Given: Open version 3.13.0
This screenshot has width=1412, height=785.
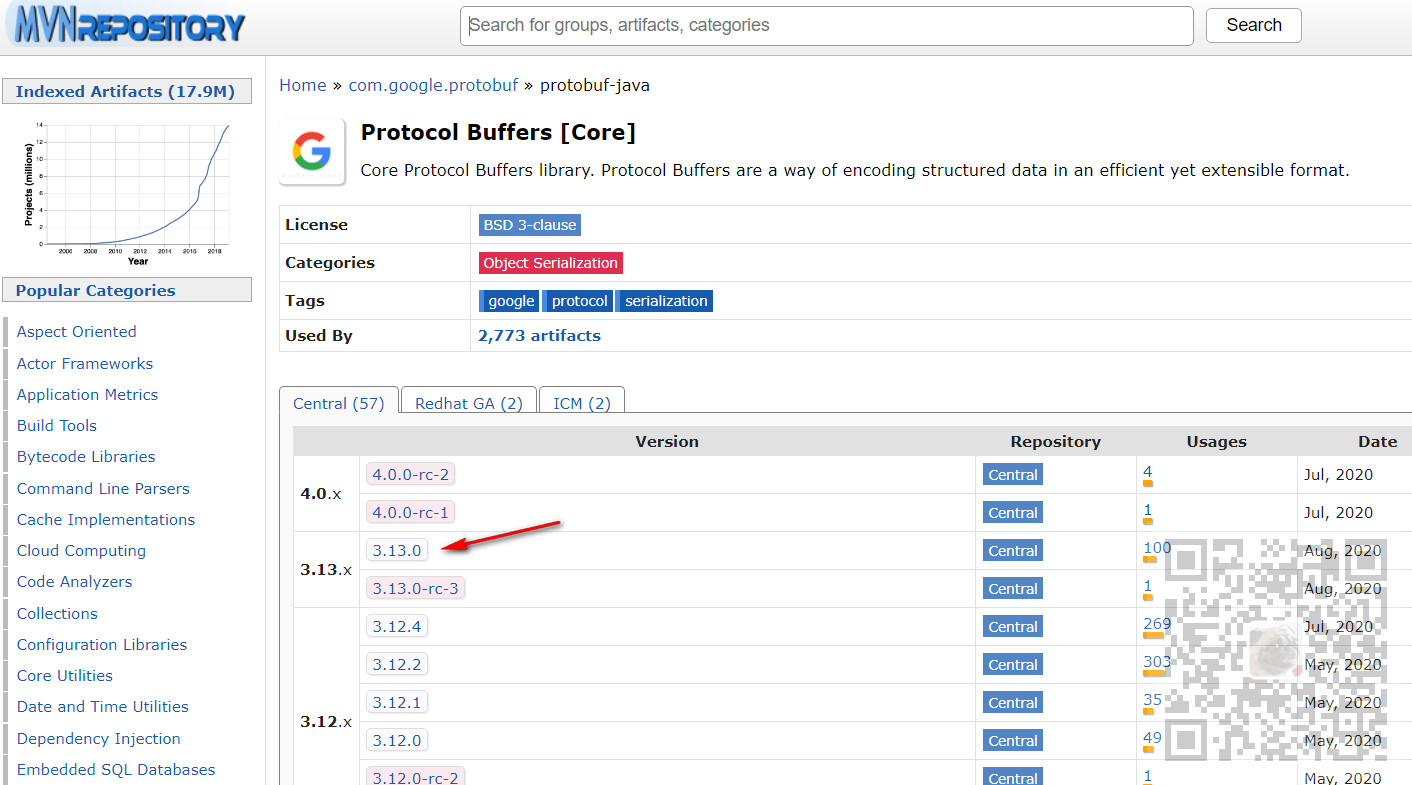Looking at the screenshot, I should coord(397,550).
